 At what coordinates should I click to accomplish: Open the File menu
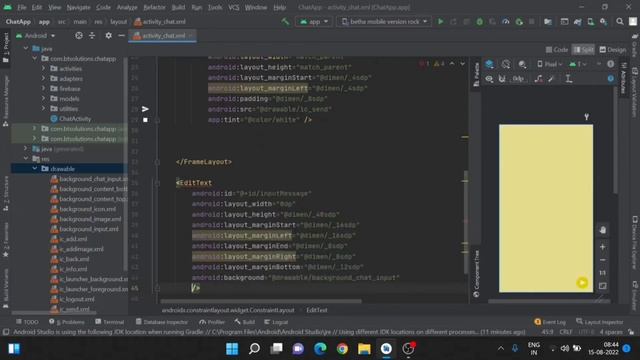[22, 7]
